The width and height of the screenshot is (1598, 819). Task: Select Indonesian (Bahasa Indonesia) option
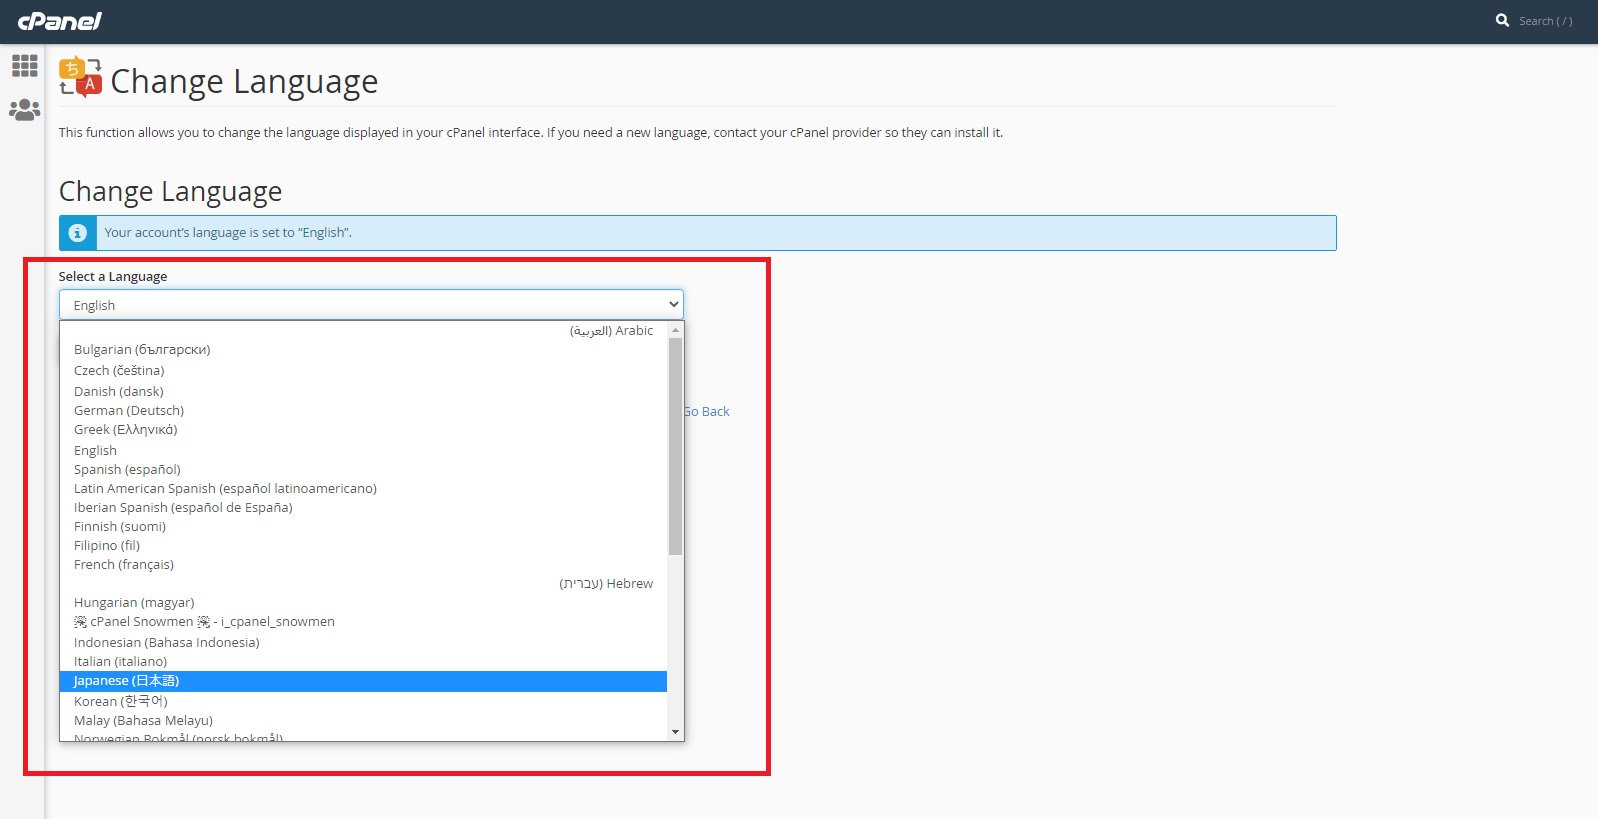point(363,643)
